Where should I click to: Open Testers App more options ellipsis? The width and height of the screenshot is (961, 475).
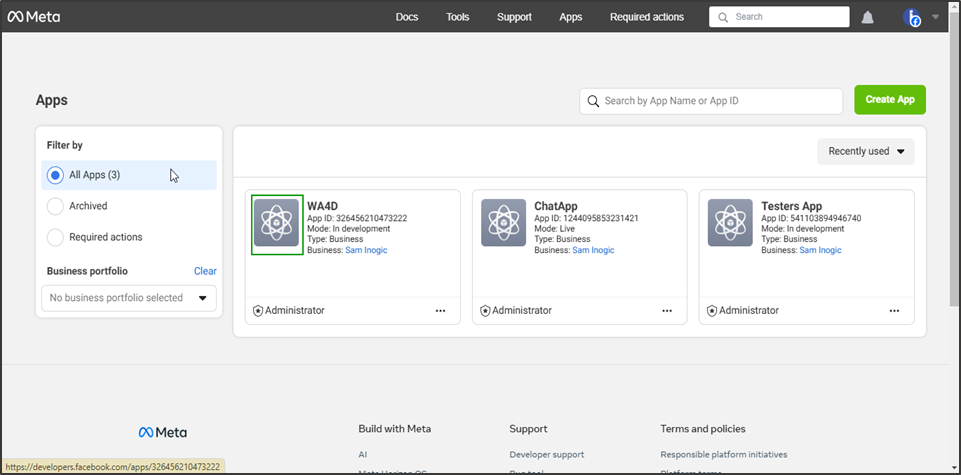click(894, 311)
